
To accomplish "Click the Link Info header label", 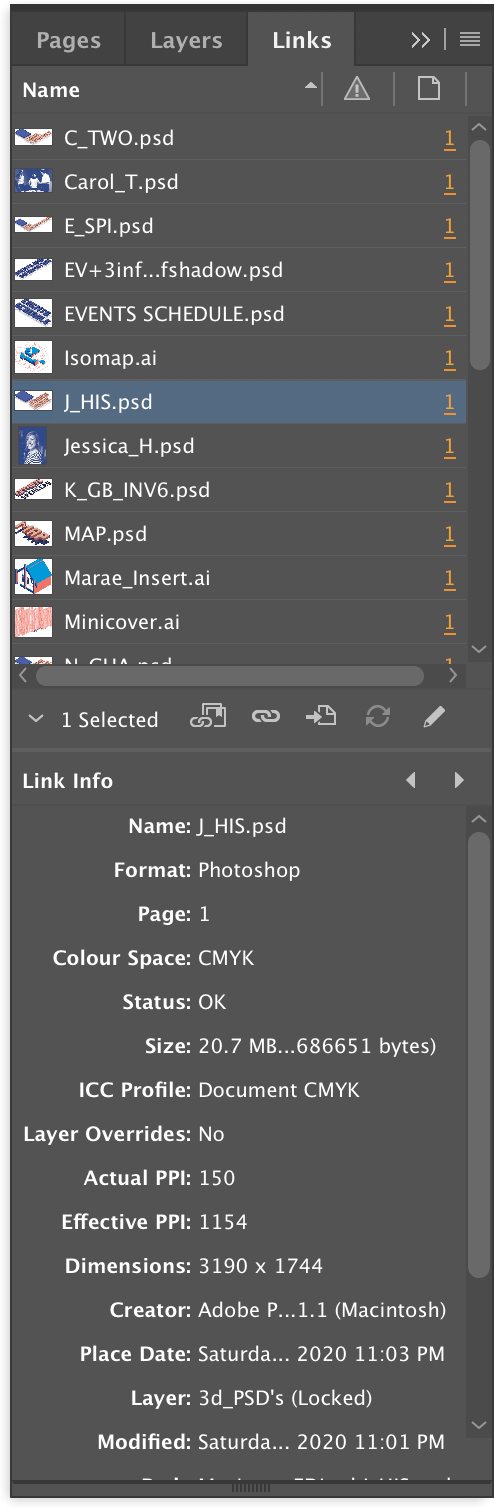I will coord(68,781).
